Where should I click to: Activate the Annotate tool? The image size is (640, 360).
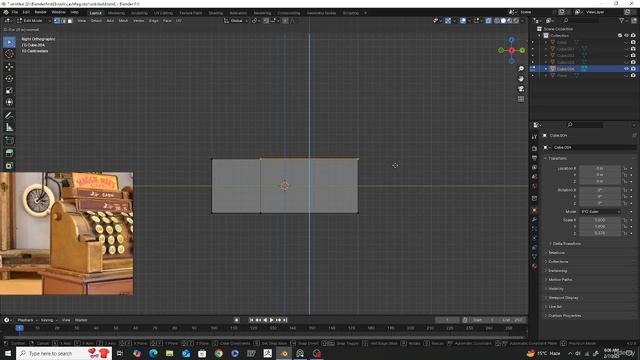tap(9, 116)
